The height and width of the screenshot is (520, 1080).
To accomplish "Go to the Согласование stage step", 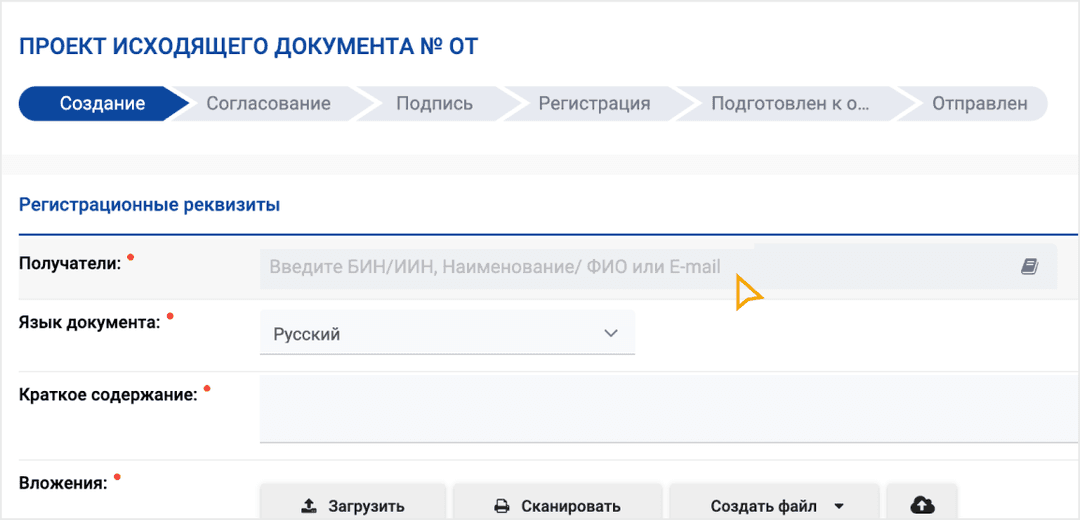I will [268, 103].
